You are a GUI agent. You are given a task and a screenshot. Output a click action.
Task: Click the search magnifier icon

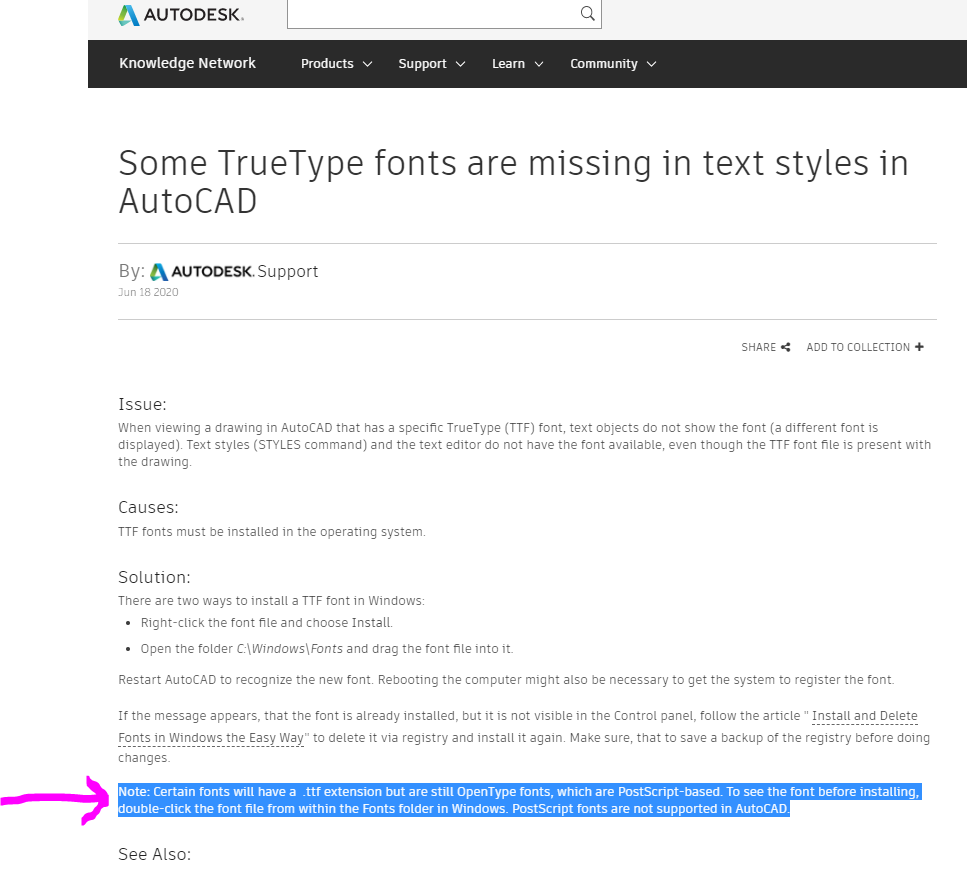587,14
